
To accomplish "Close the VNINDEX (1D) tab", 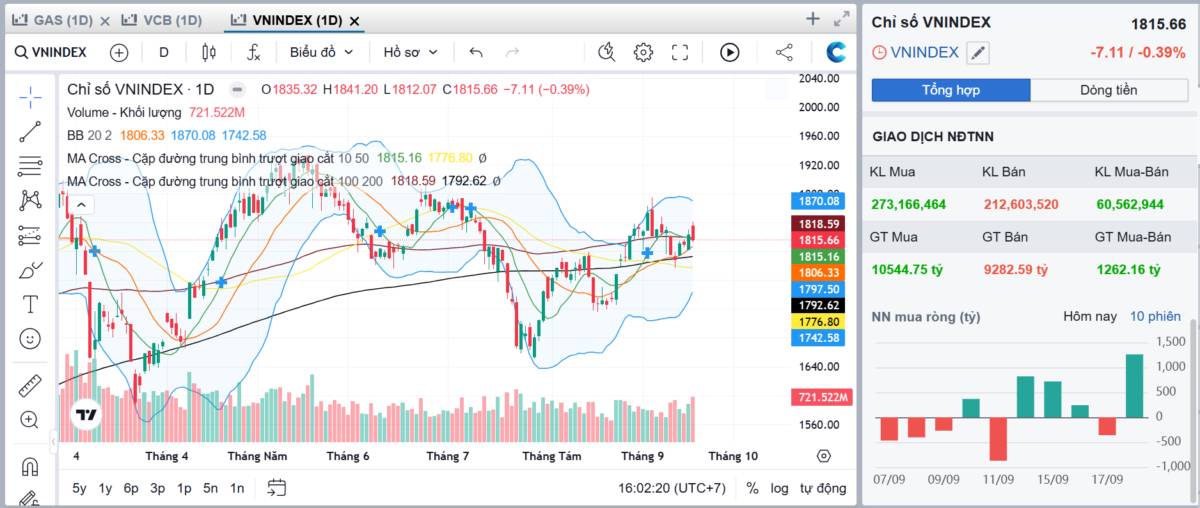I will 355,20.
